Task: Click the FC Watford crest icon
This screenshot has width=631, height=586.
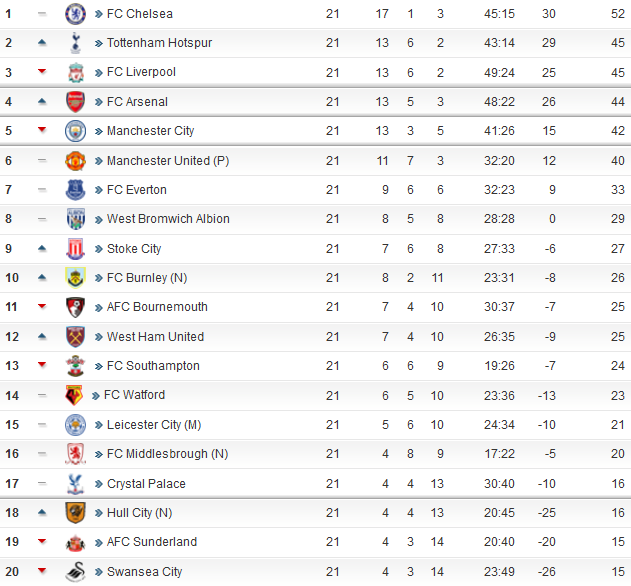Action: coord(74,395)
